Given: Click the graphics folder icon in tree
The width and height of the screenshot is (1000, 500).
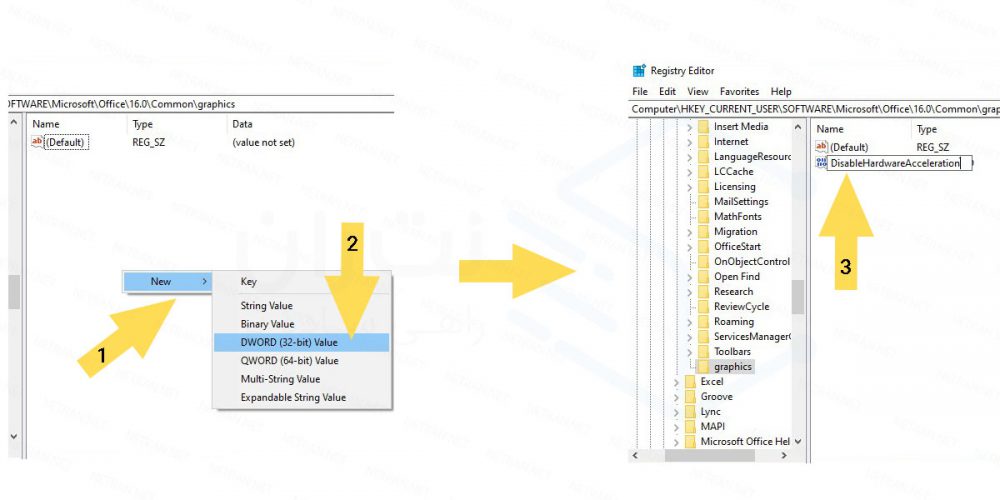Looking at the screenshot, I should point(703,367).
